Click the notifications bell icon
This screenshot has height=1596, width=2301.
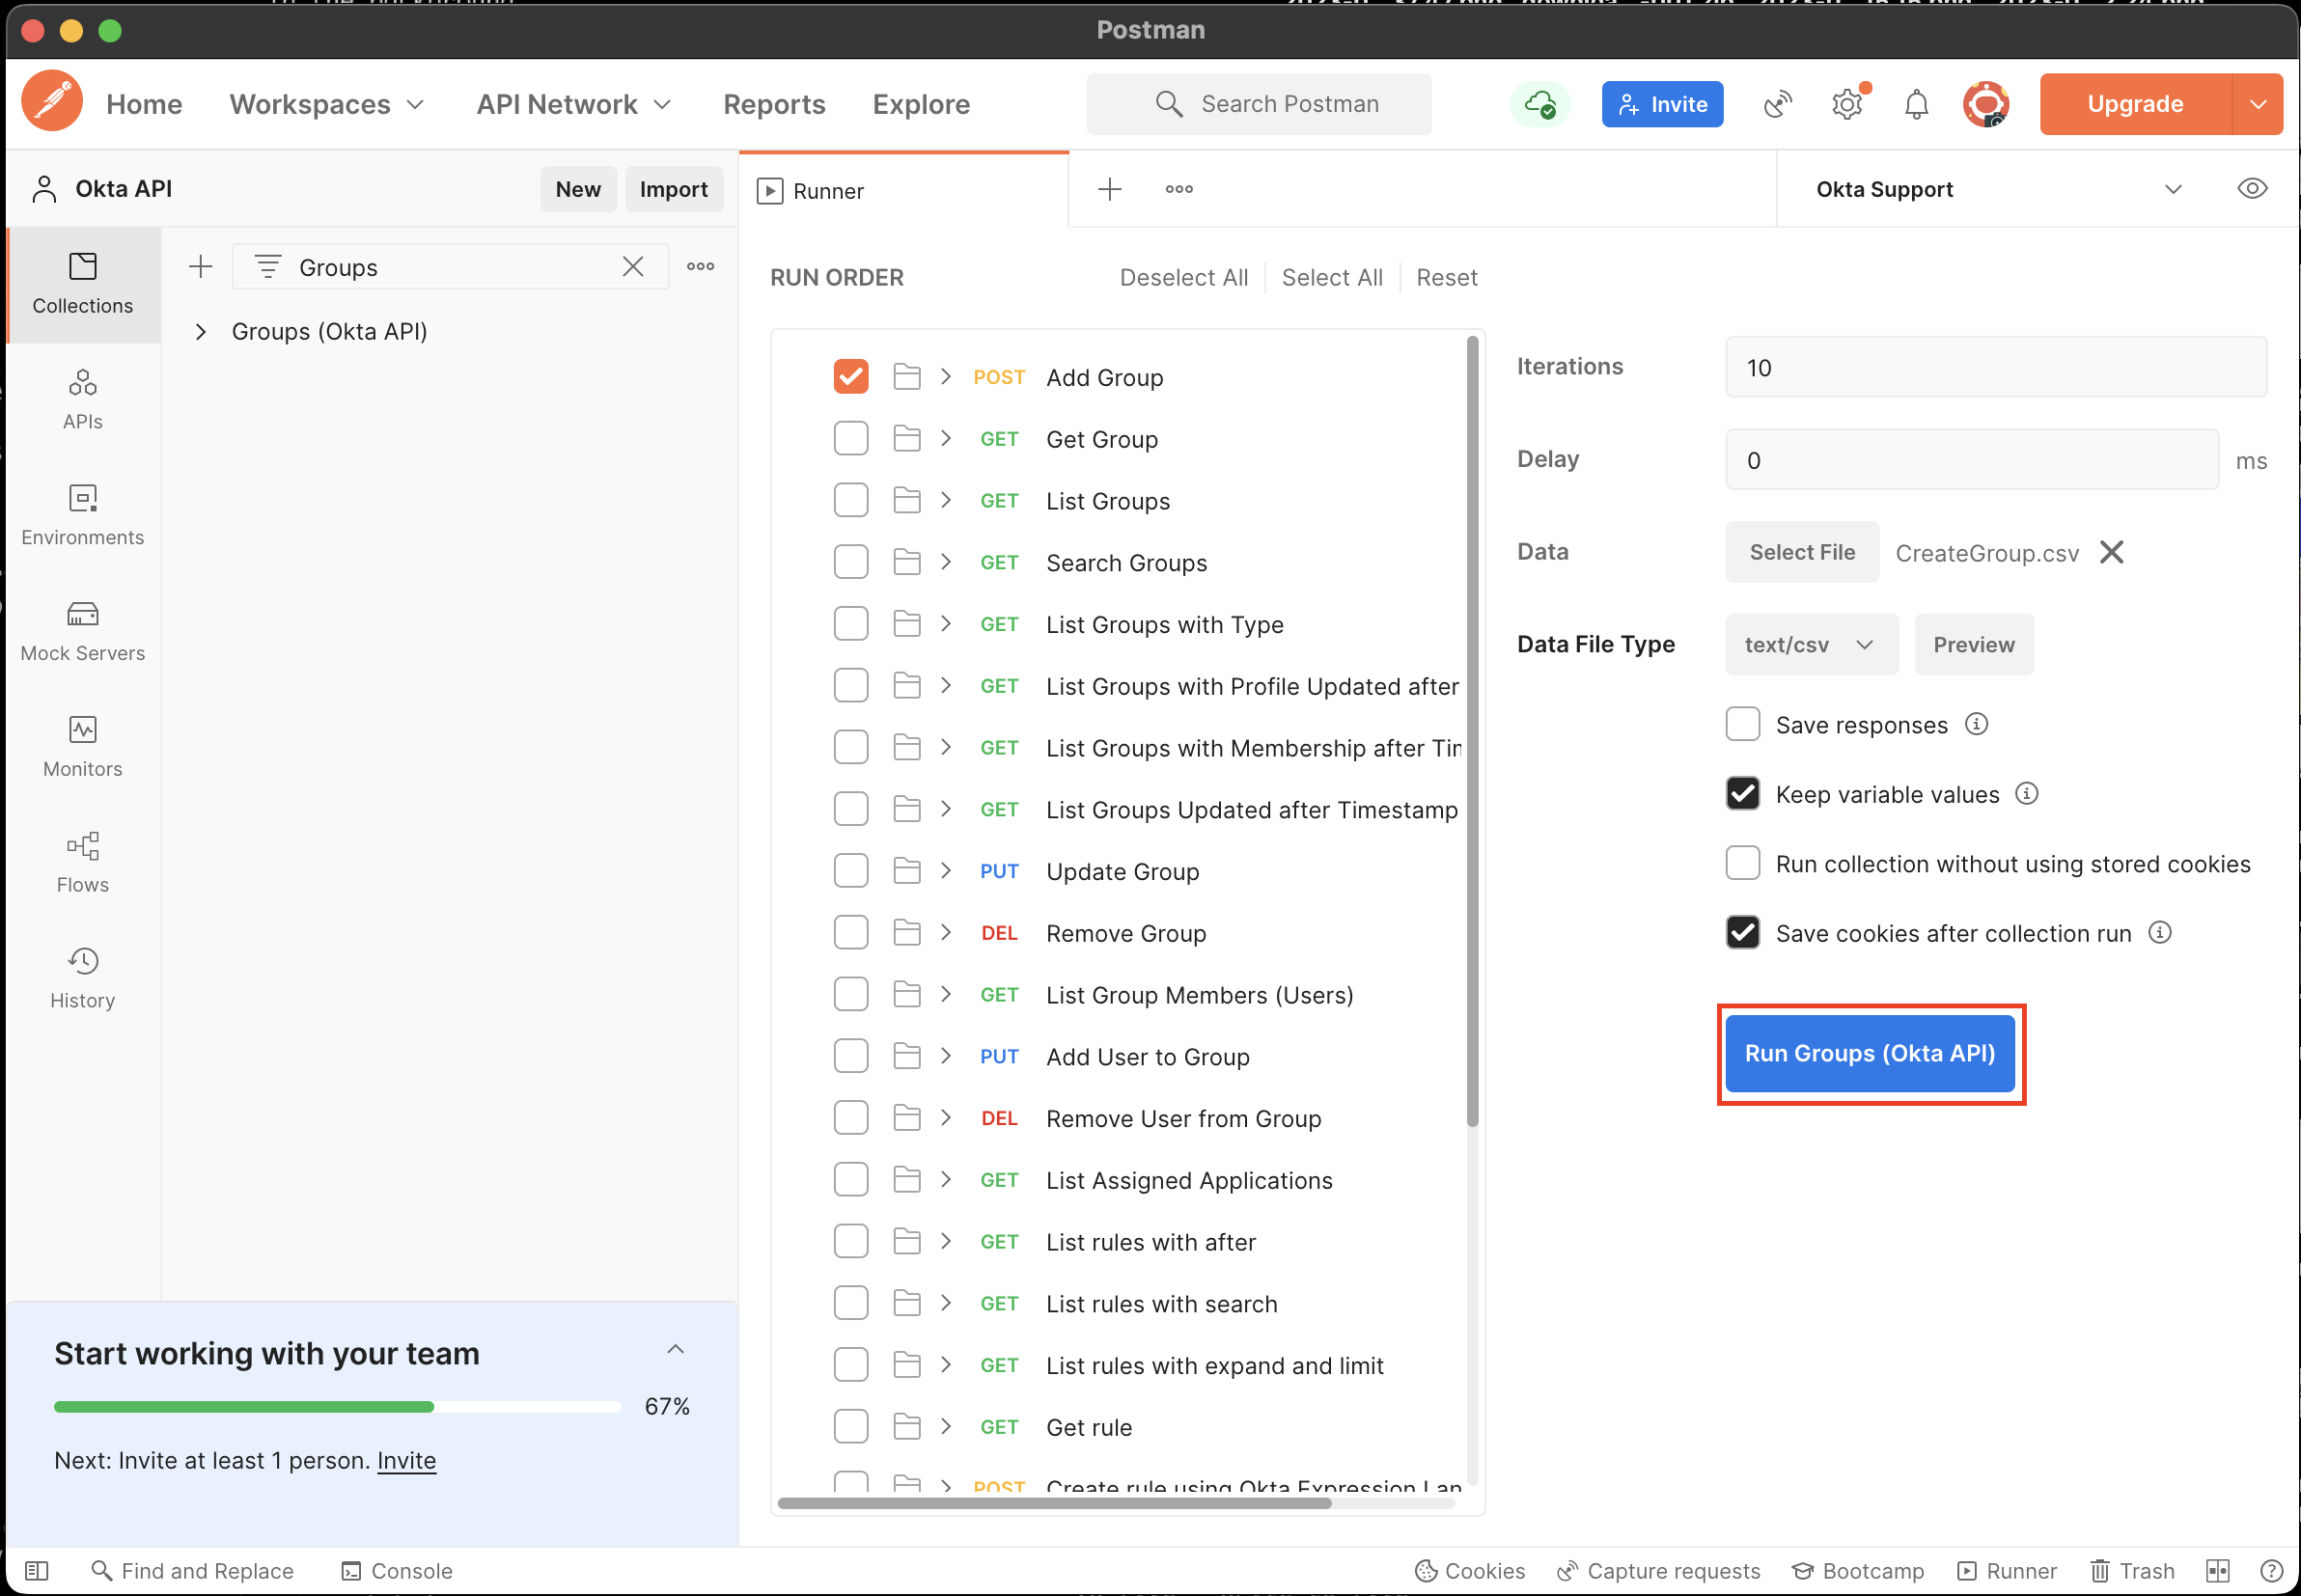[x=1915, y=104]
